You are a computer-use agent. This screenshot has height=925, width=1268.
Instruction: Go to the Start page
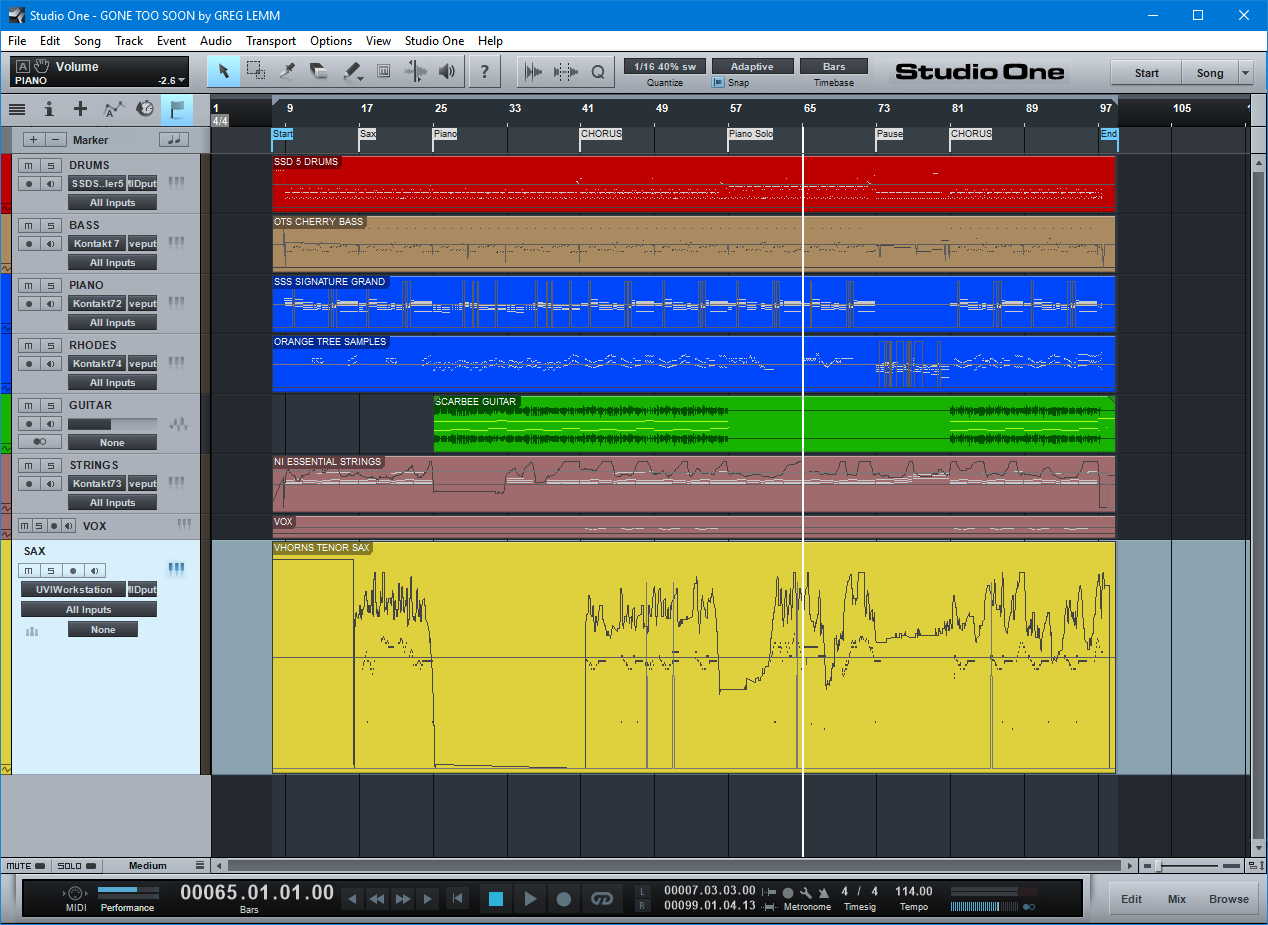[x=1146, y=73]
